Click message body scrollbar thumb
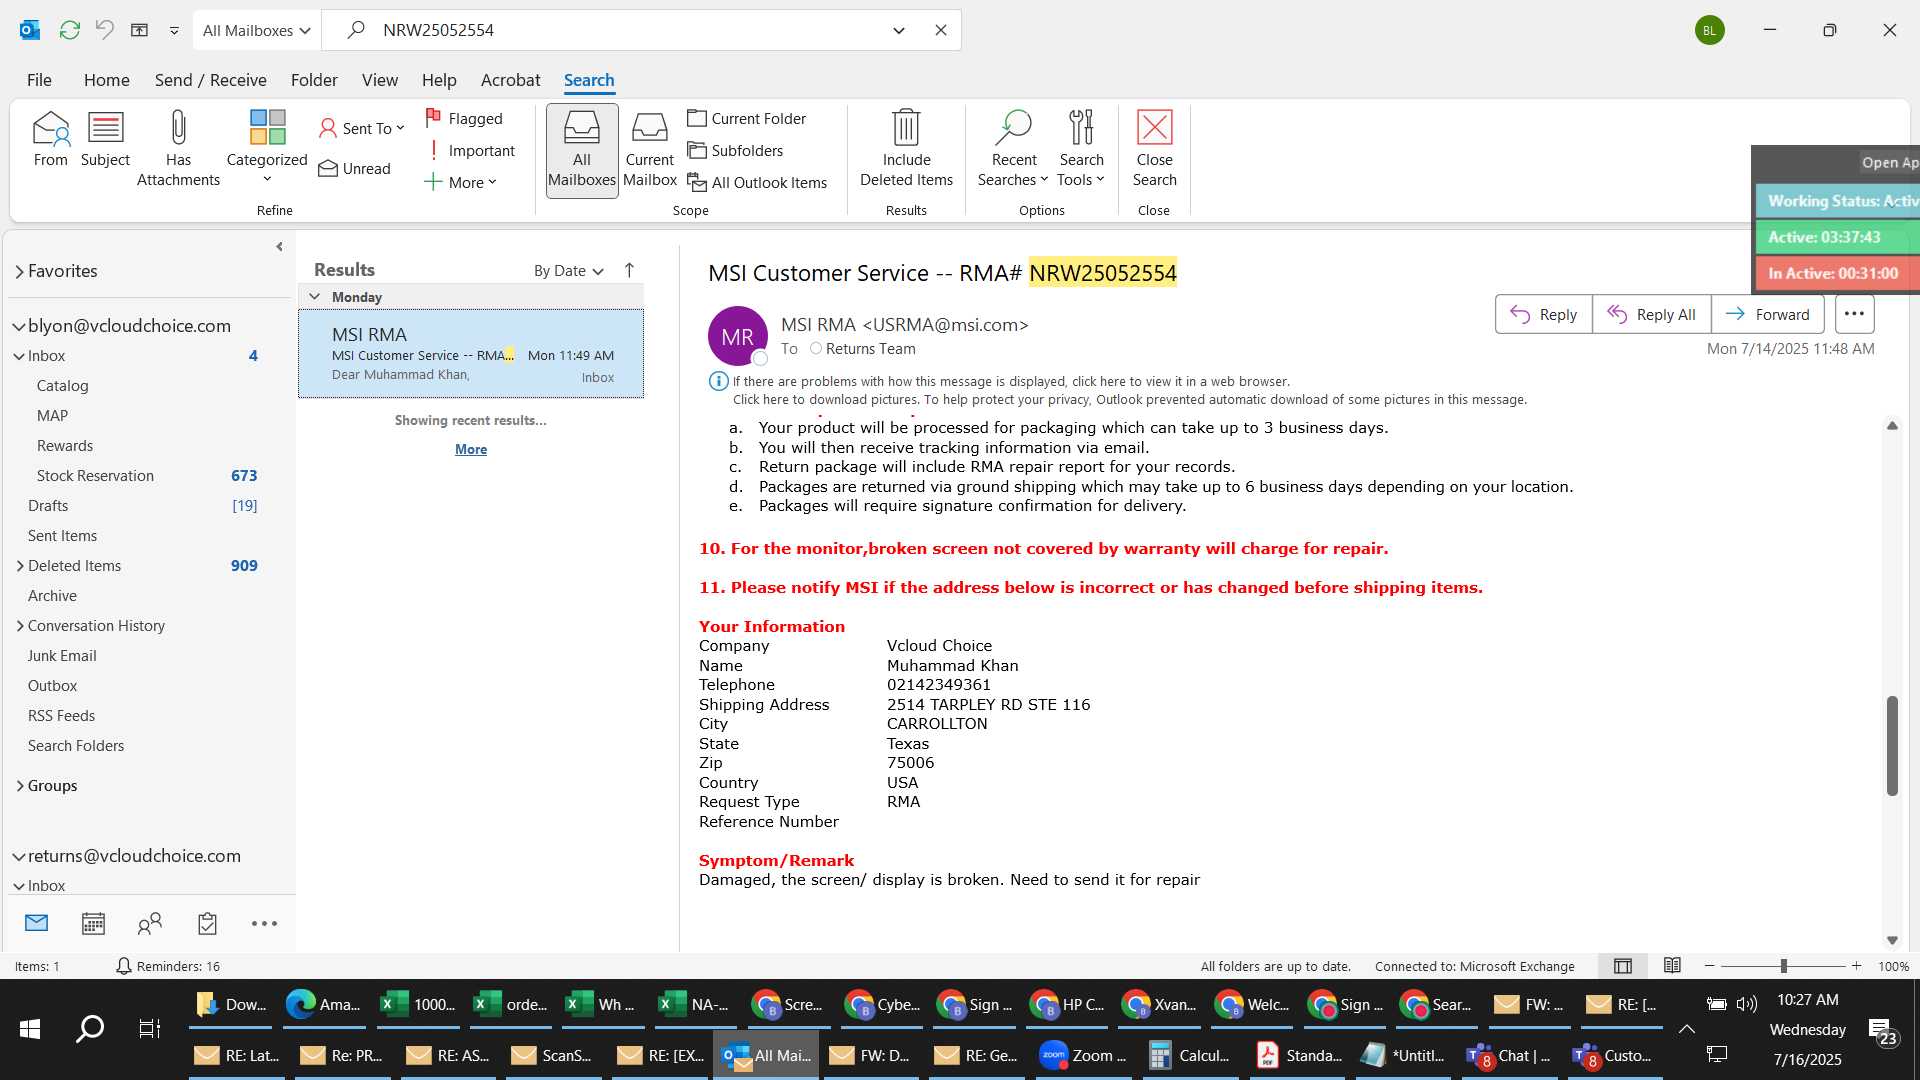Viewport: 1920px width, 1080px height. (x=1892, y=745)
